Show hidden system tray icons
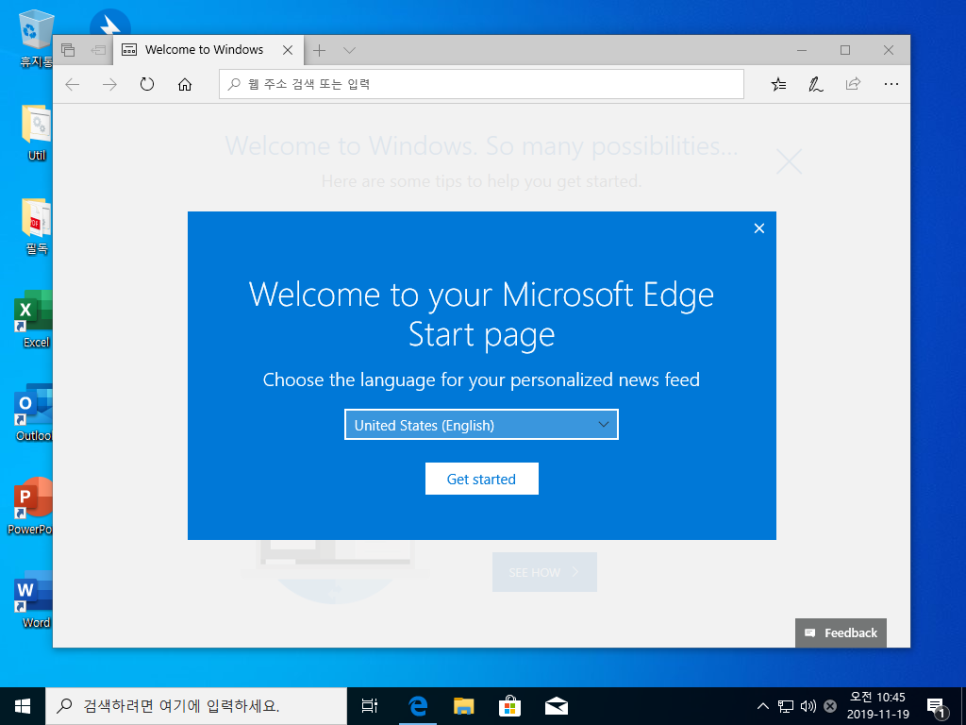 click(763, 707)
